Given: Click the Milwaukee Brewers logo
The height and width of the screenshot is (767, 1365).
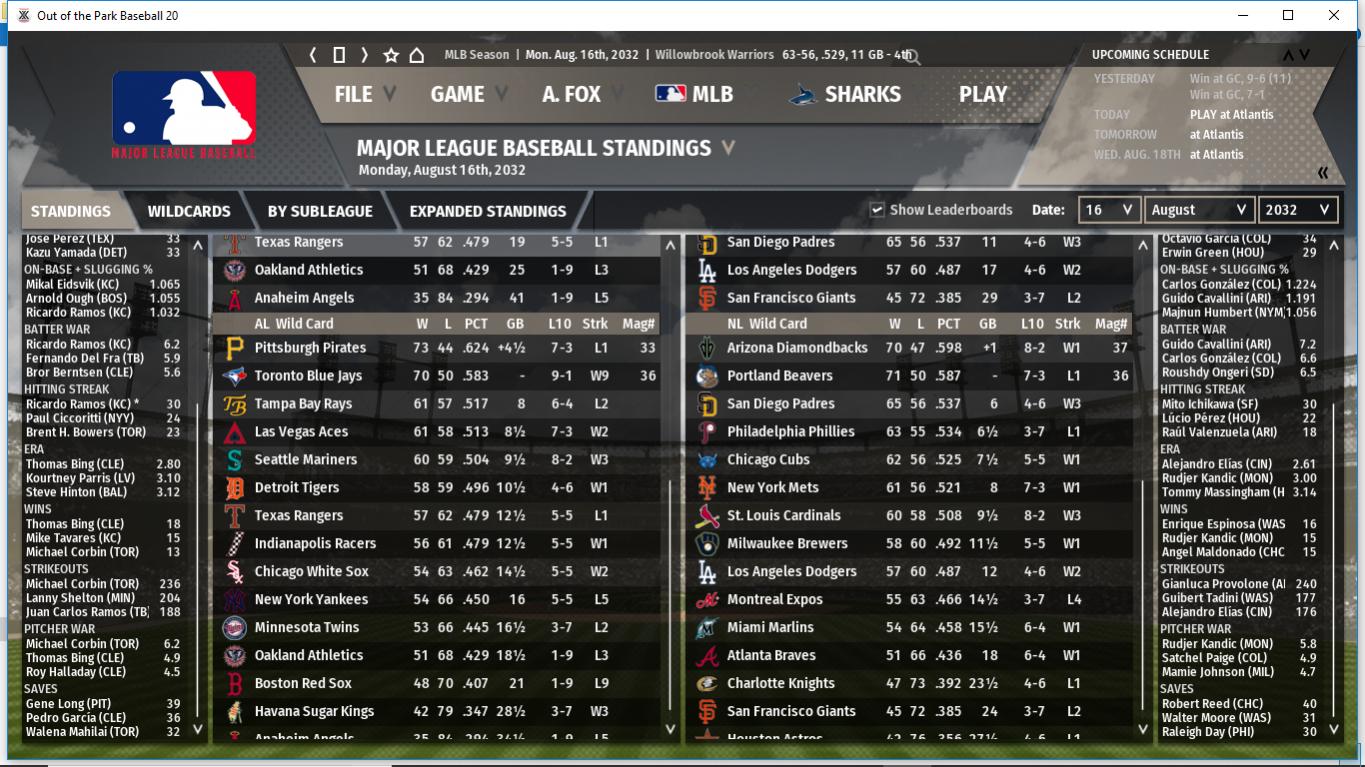Looking at the screenshot, I should pos(707,544).
